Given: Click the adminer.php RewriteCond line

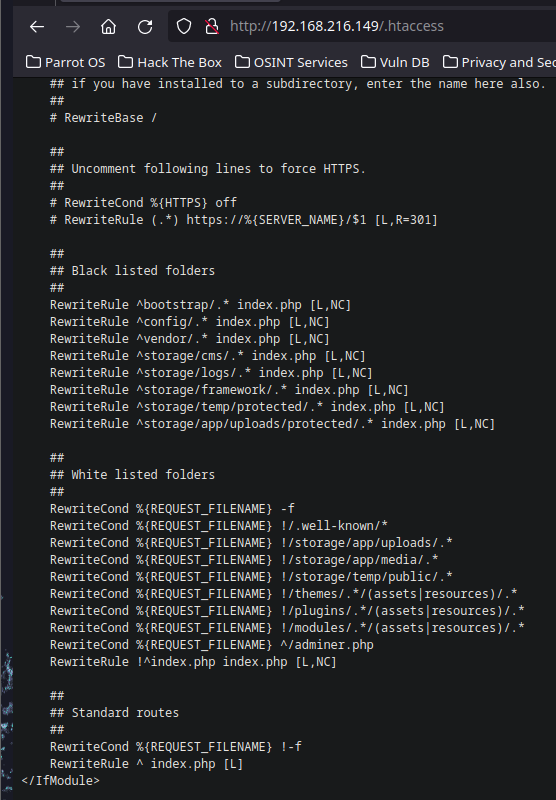Looking at the screenshot, I should (x=212, y=645).
